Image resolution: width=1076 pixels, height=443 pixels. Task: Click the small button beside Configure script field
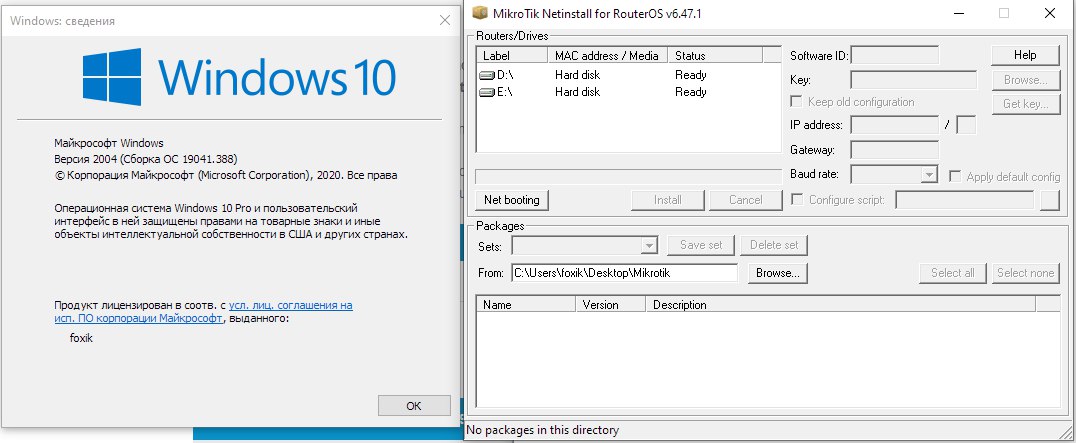click(x=1050, y=200)
